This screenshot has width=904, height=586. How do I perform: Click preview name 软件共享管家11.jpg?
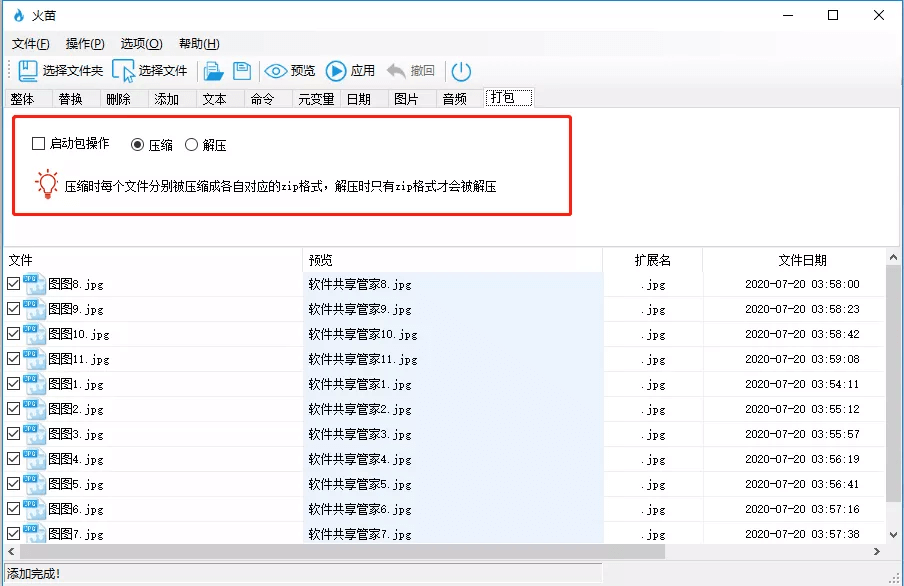(x=363, y=359)
